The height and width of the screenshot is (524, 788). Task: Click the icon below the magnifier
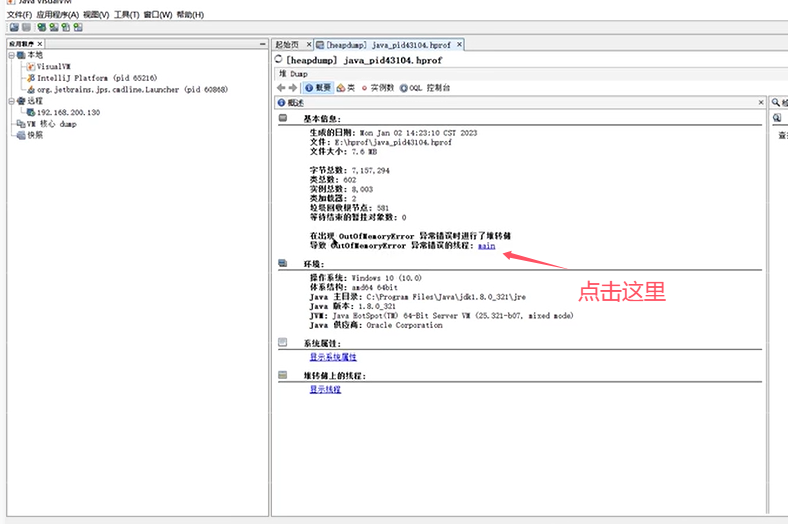pos(777,118)
